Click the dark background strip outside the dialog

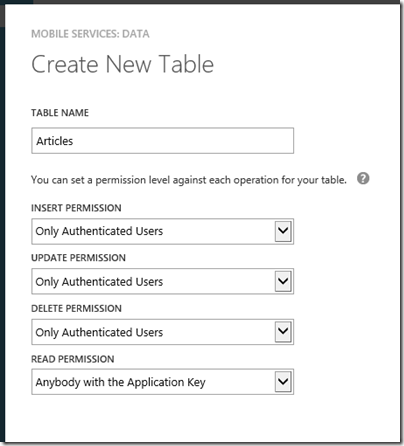coord(2,233)
